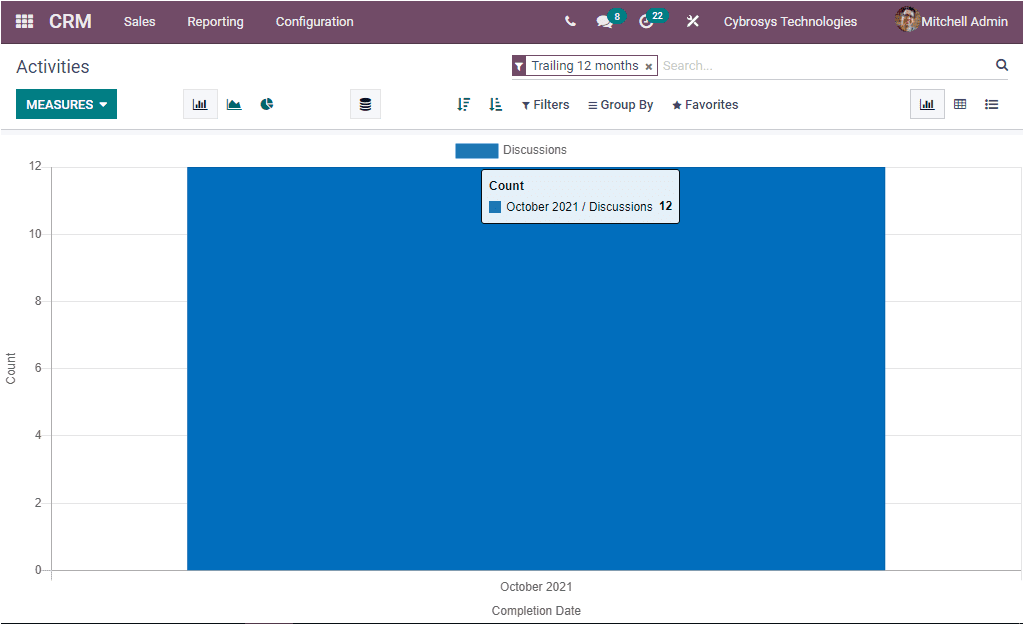Sort data ascending using the sort icon
1024x625 pixels.
tap(495, 104)
